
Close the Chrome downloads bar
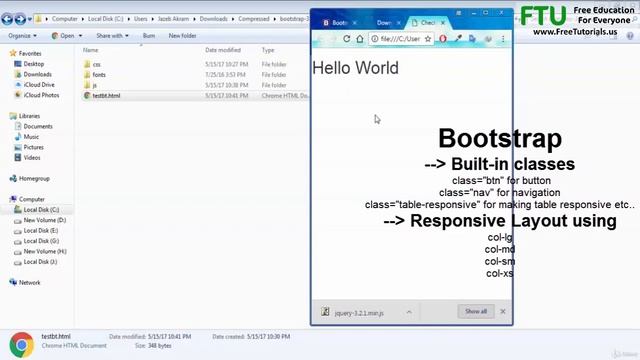click(x=503, y=311)
